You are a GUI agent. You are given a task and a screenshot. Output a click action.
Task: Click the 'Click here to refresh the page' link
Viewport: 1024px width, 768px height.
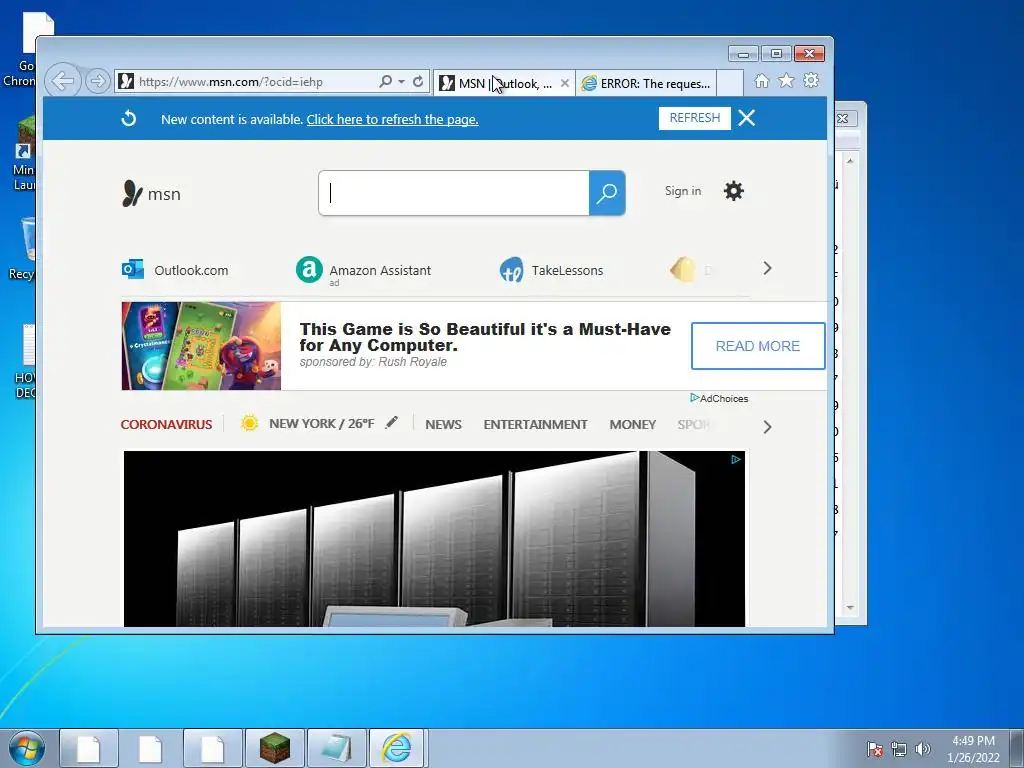tap(392, 120)
